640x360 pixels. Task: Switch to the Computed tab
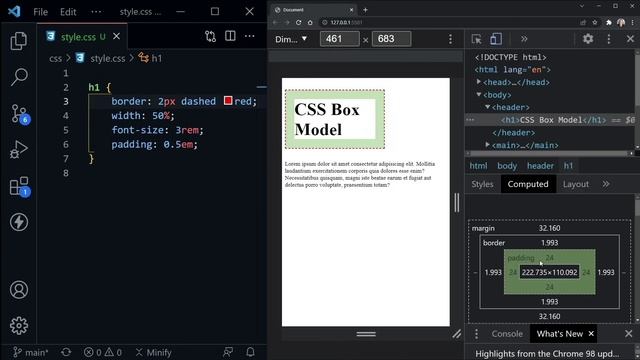tap(528, 184)
